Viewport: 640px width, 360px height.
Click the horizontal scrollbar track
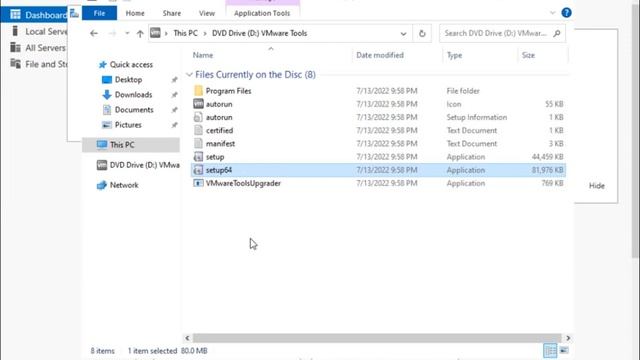pyautogui.click(x=378, y=338)
